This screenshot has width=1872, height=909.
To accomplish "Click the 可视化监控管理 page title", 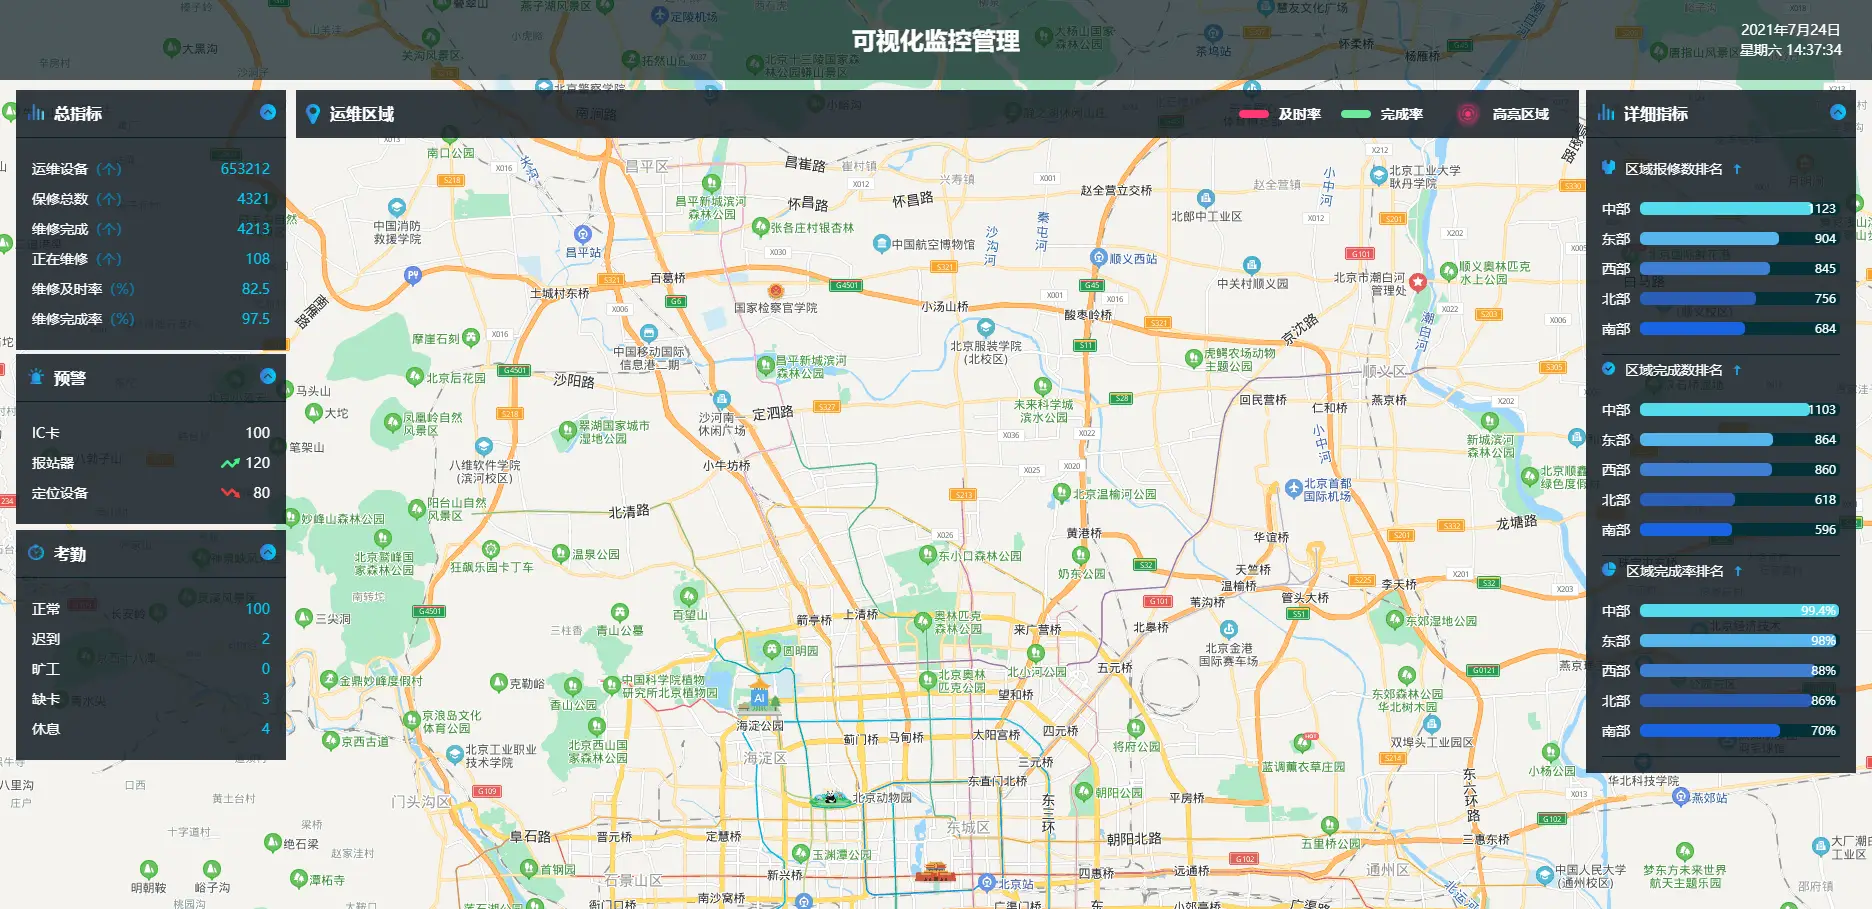I will 935,41.
